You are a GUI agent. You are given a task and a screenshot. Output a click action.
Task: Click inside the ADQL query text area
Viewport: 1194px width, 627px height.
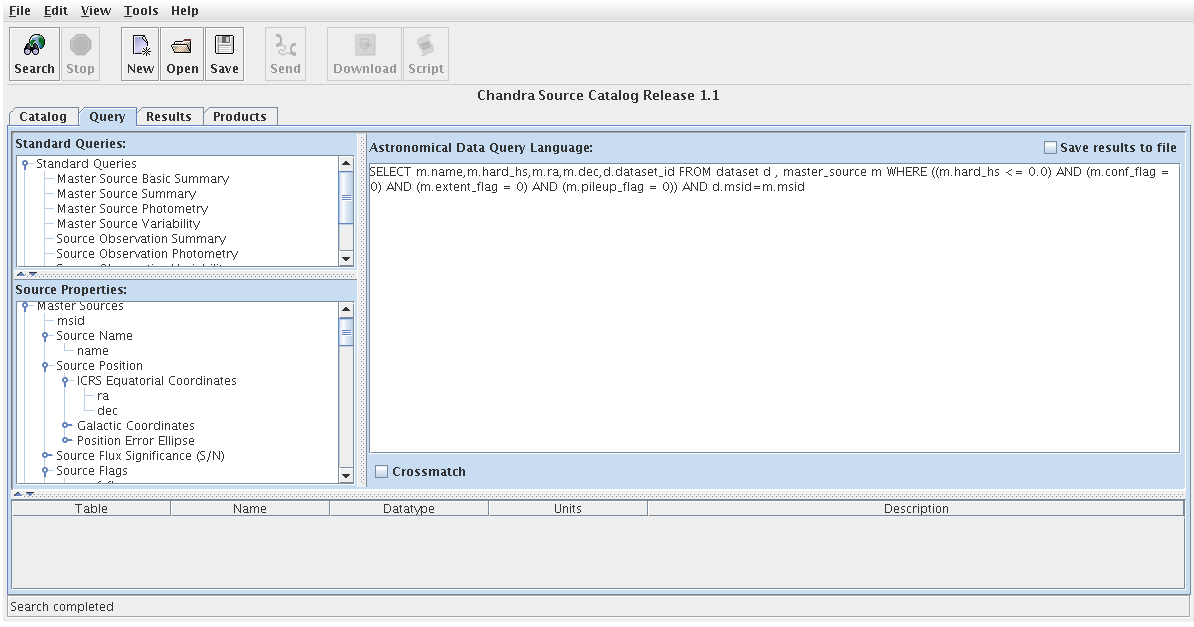(x=774, y=320)
